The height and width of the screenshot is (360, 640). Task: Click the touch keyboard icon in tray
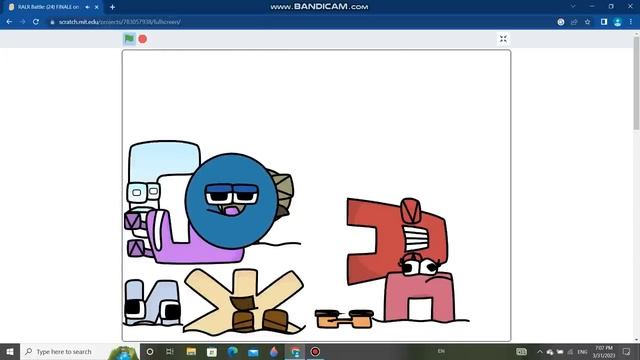tap(521, 351)
